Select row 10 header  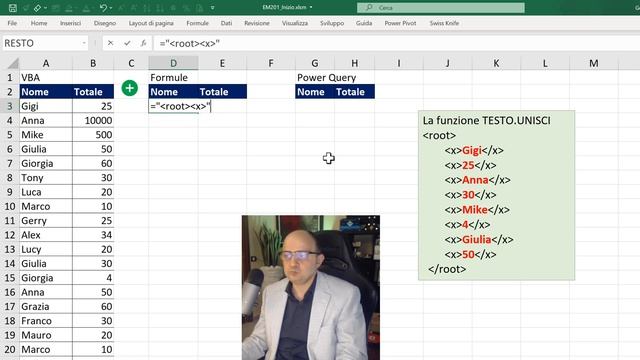click(9, 206)
